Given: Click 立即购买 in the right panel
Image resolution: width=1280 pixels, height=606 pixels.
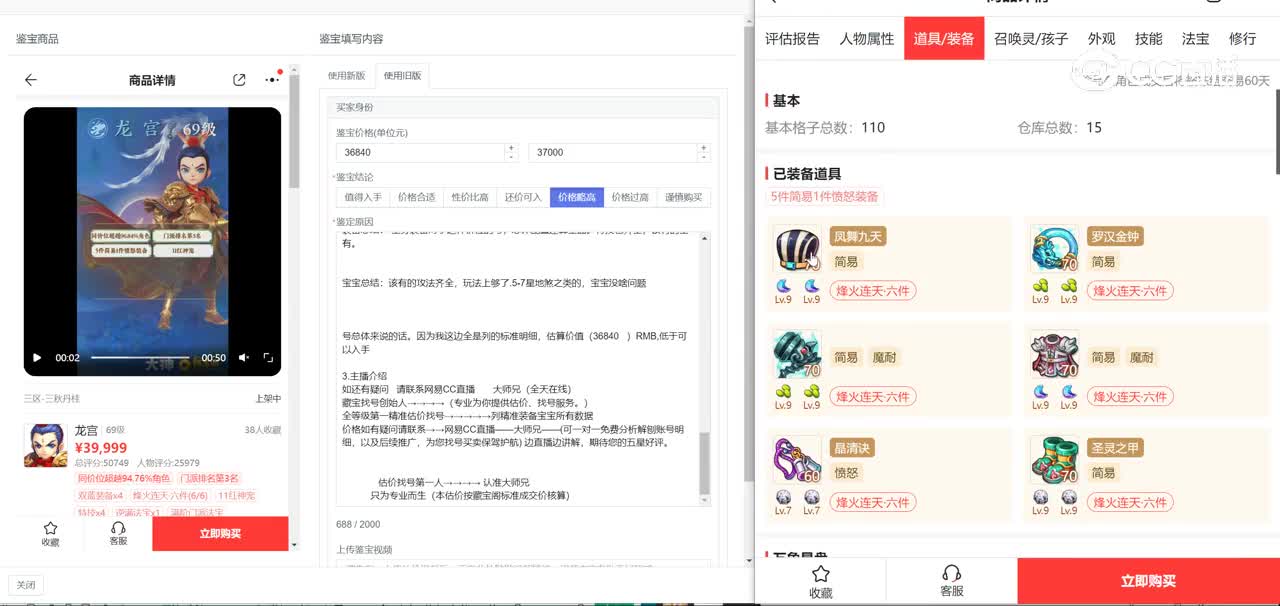Looking at the screenshot, I should coord(1148,581).
